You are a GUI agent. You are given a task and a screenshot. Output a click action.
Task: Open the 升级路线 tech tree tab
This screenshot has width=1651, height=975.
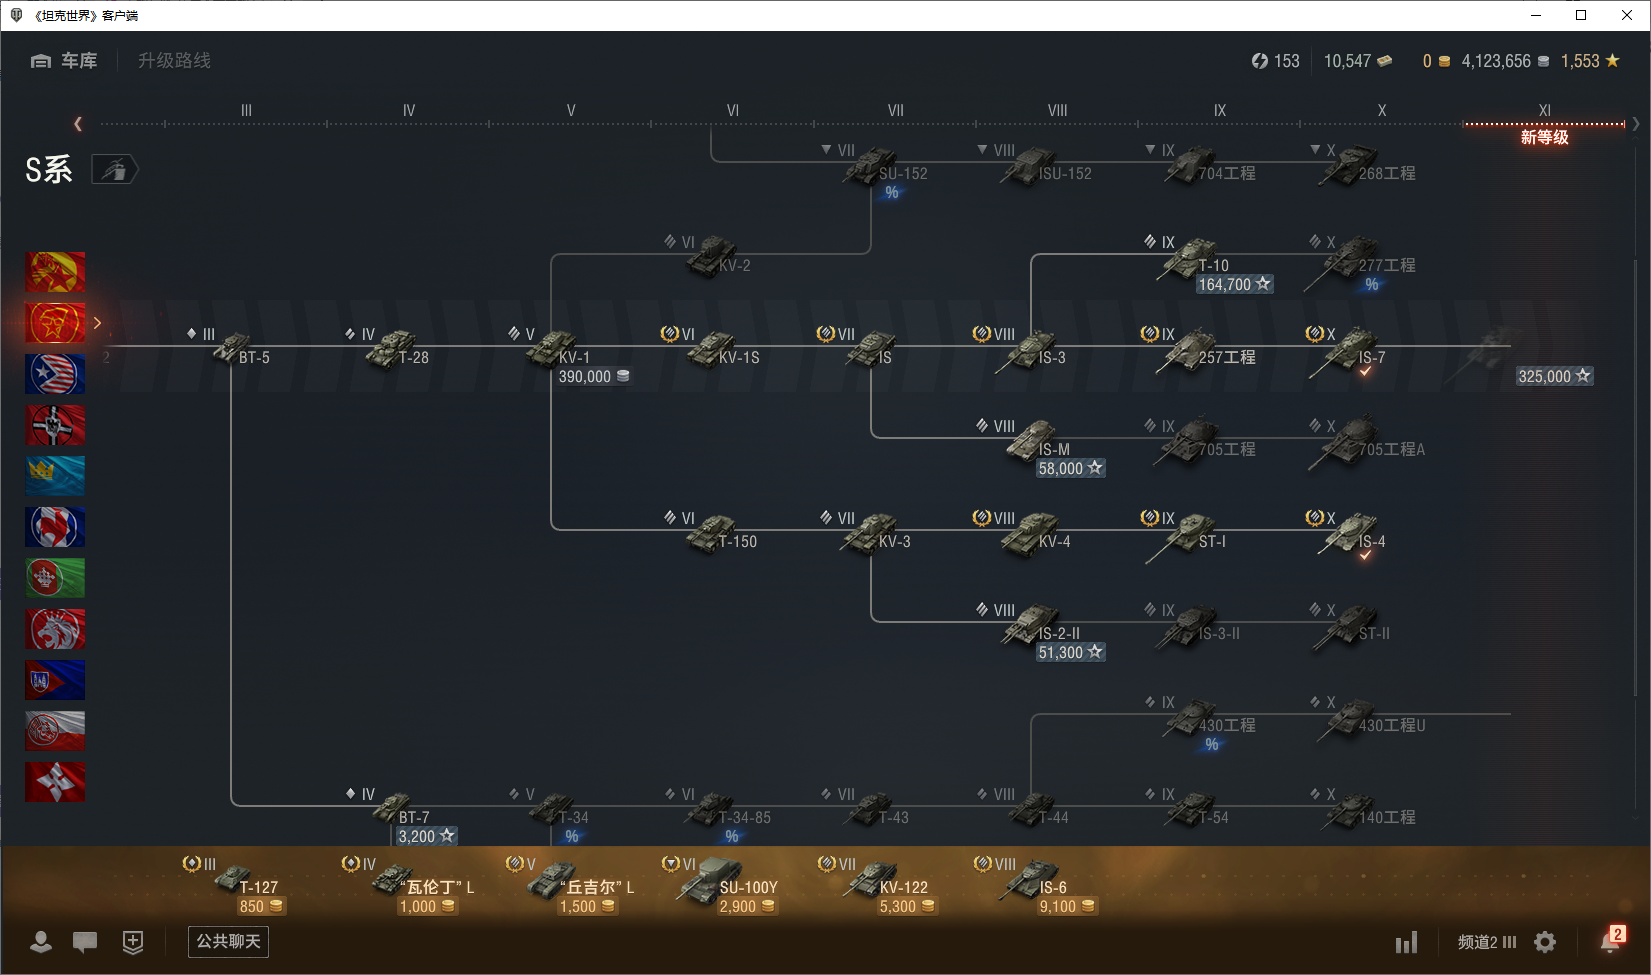[x=175, y=61]
